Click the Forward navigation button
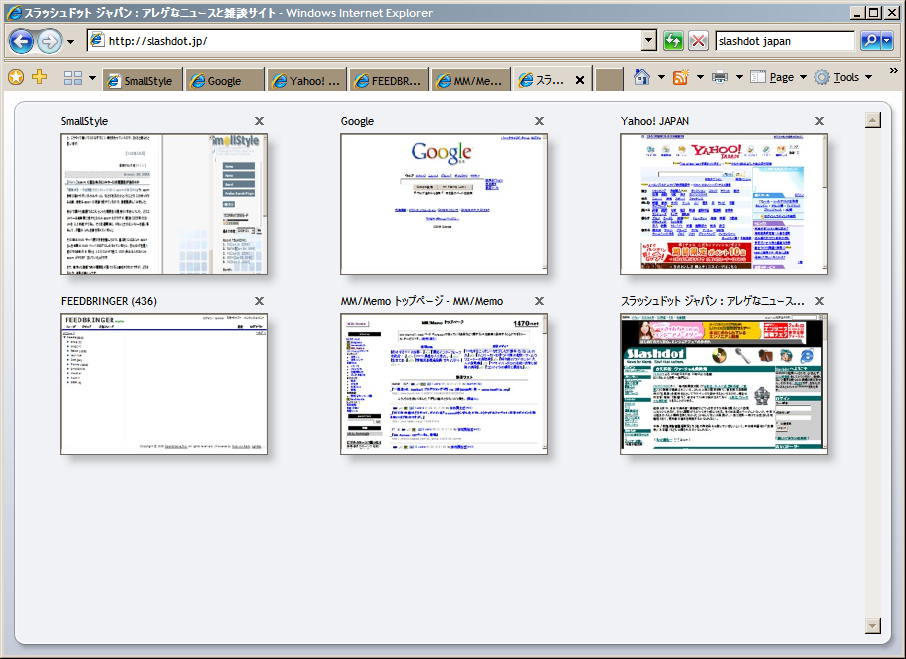906x659 pixels. 49,41
